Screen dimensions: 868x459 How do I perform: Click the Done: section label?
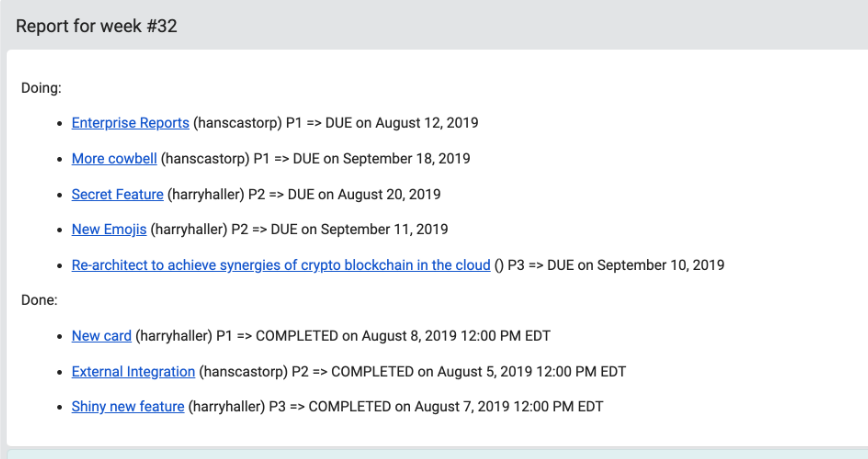39,300
